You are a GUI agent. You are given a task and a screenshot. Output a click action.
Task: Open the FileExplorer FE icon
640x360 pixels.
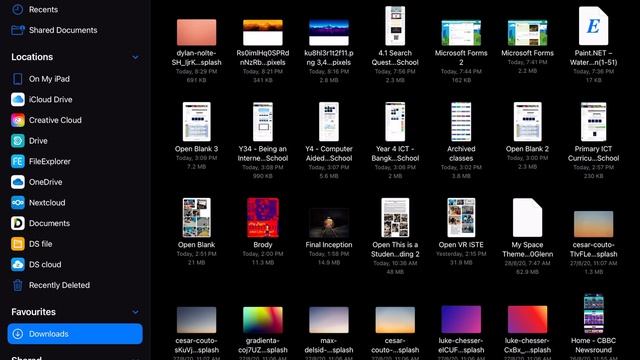(18, 161)
